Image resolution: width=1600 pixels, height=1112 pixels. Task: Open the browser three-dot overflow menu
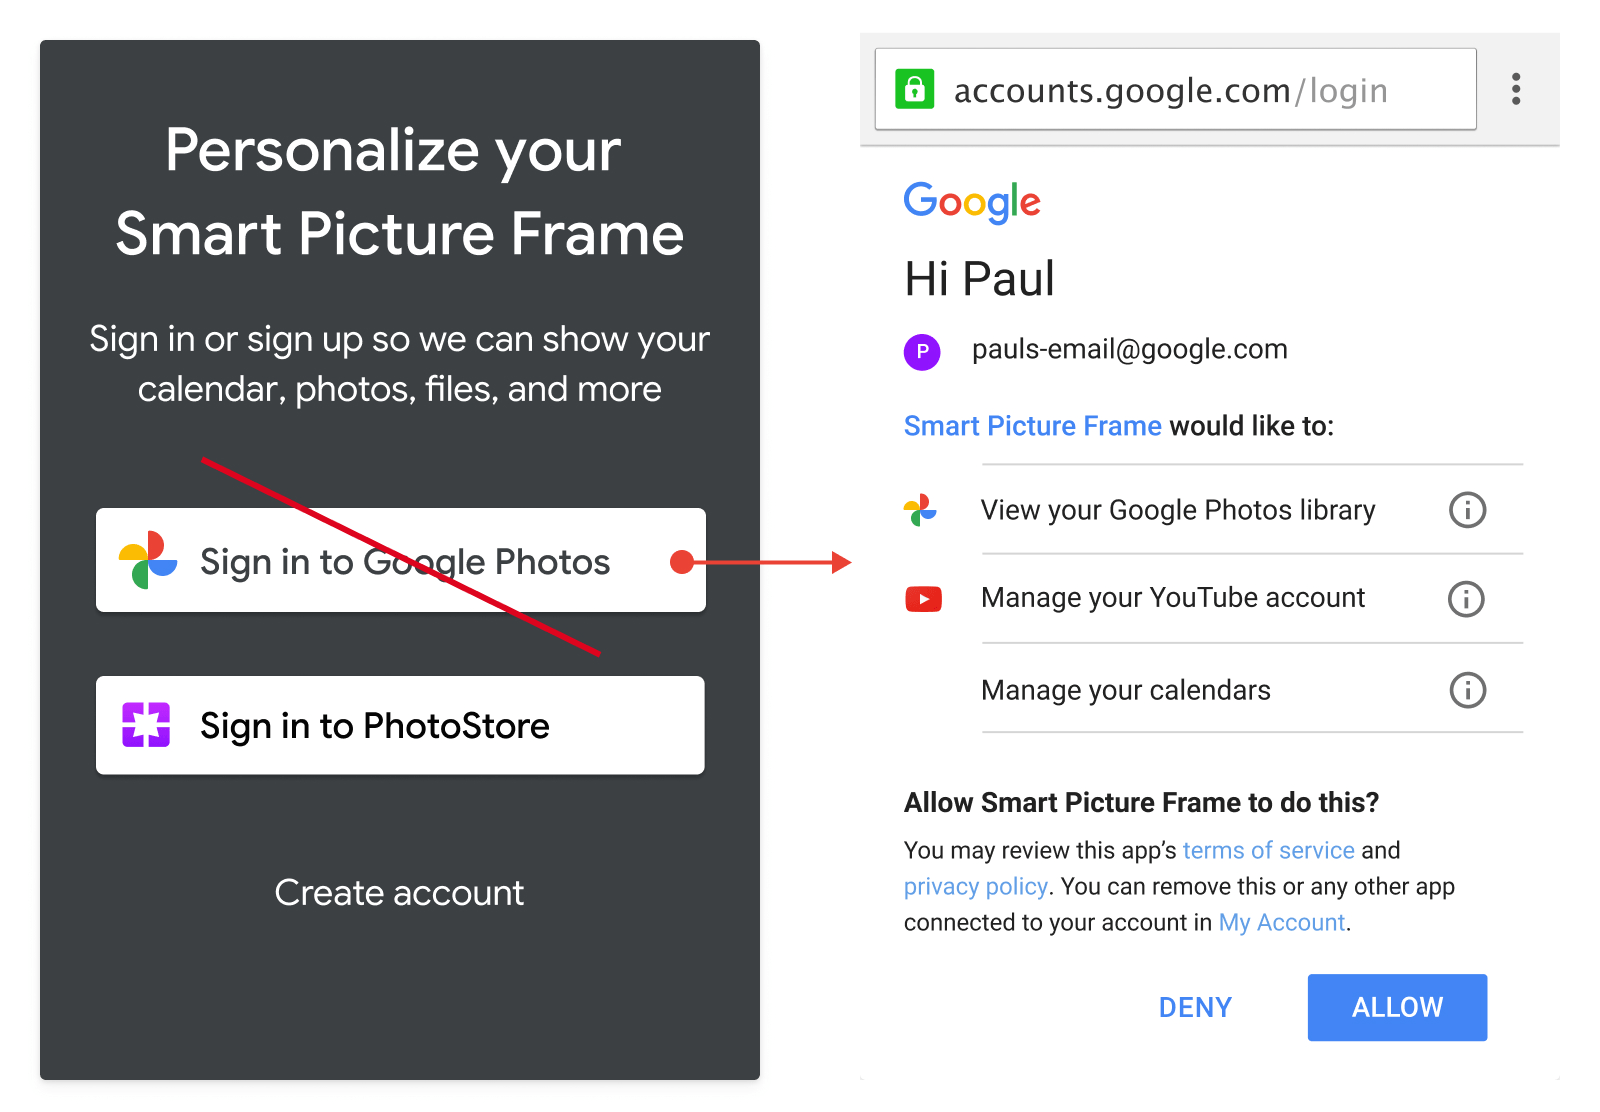click(1516, 89)
